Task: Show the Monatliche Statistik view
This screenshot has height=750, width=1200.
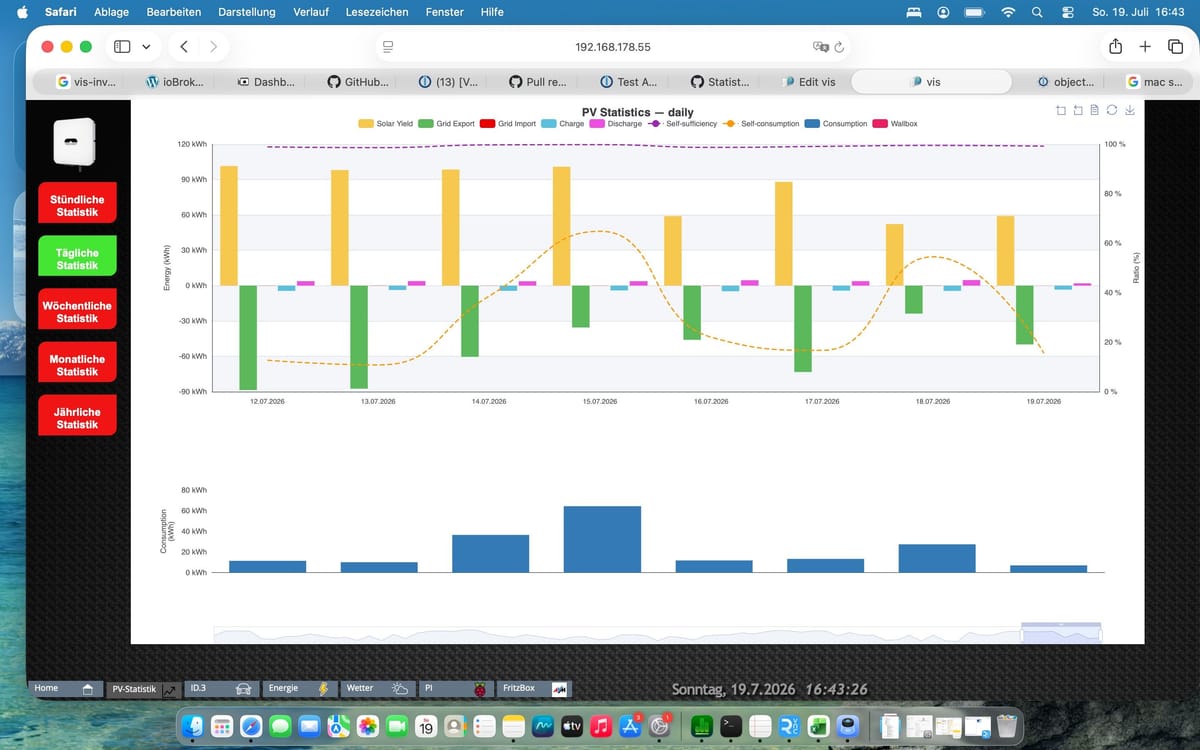Action: click(77, 365)
